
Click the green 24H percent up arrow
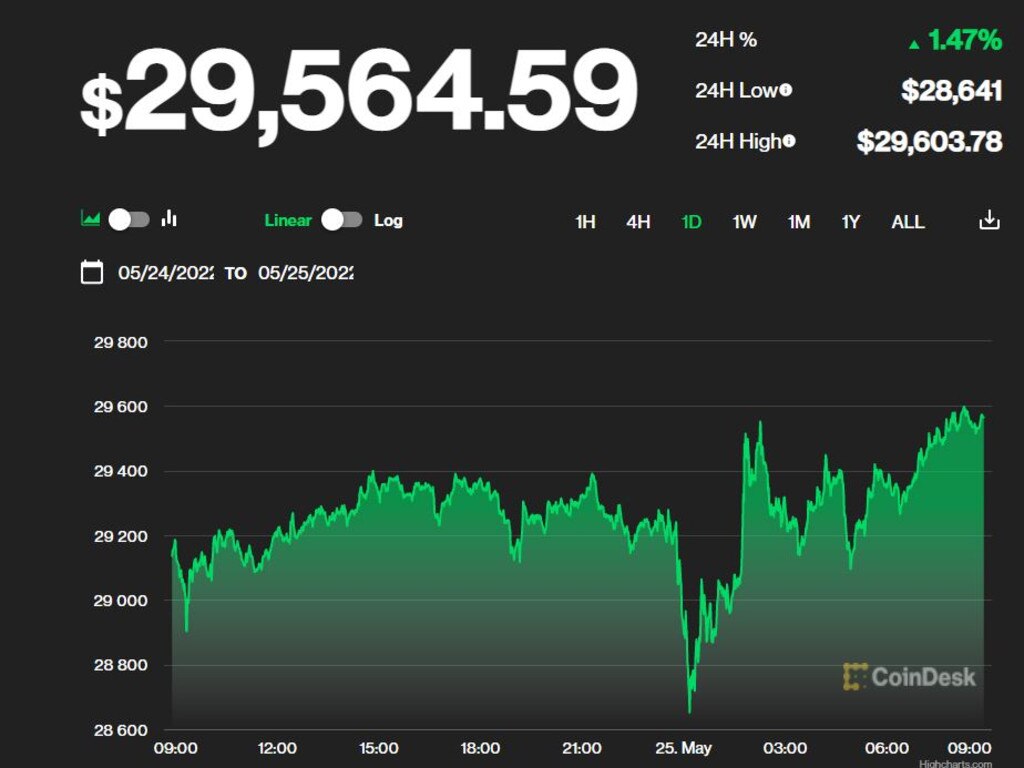click(913, 44)
